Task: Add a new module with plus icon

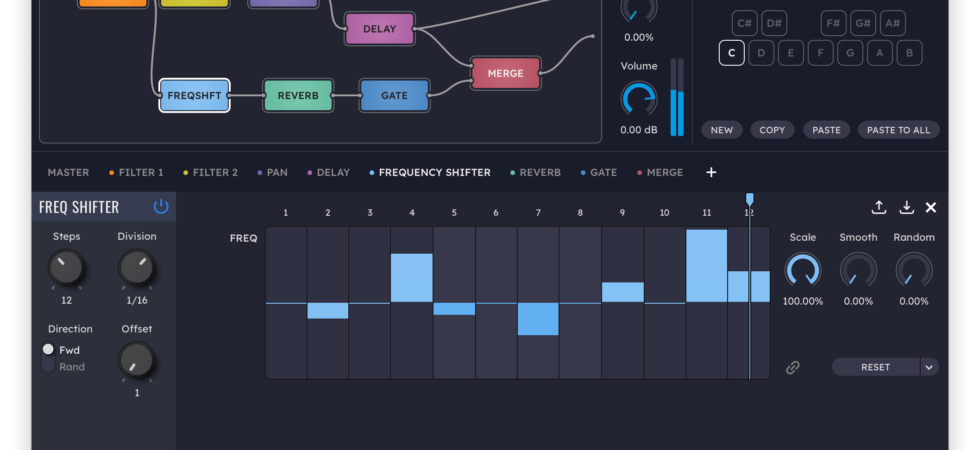Action: click(711, 172)
